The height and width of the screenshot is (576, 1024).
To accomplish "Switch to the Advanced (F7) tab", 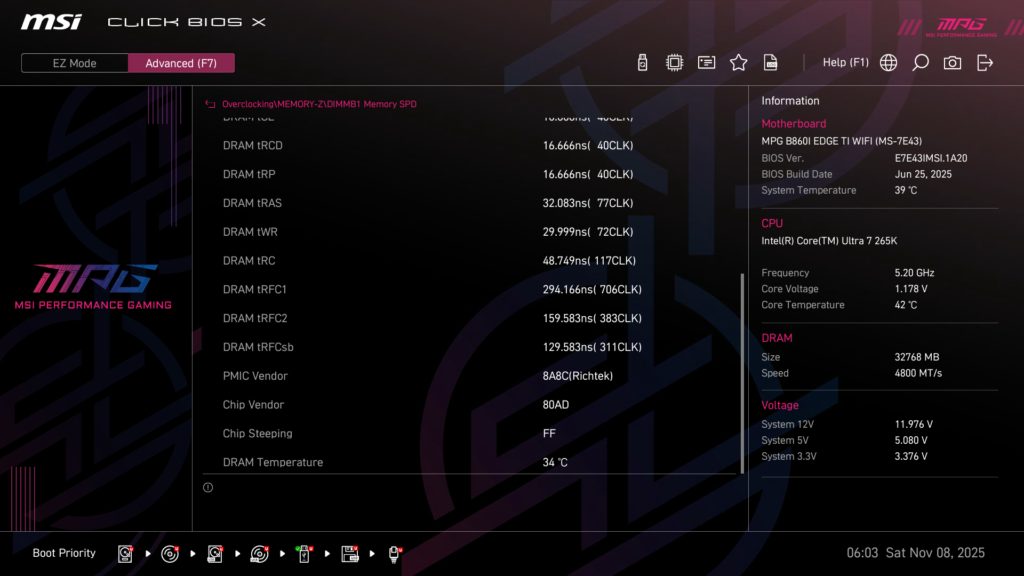I will pos(181,62).
